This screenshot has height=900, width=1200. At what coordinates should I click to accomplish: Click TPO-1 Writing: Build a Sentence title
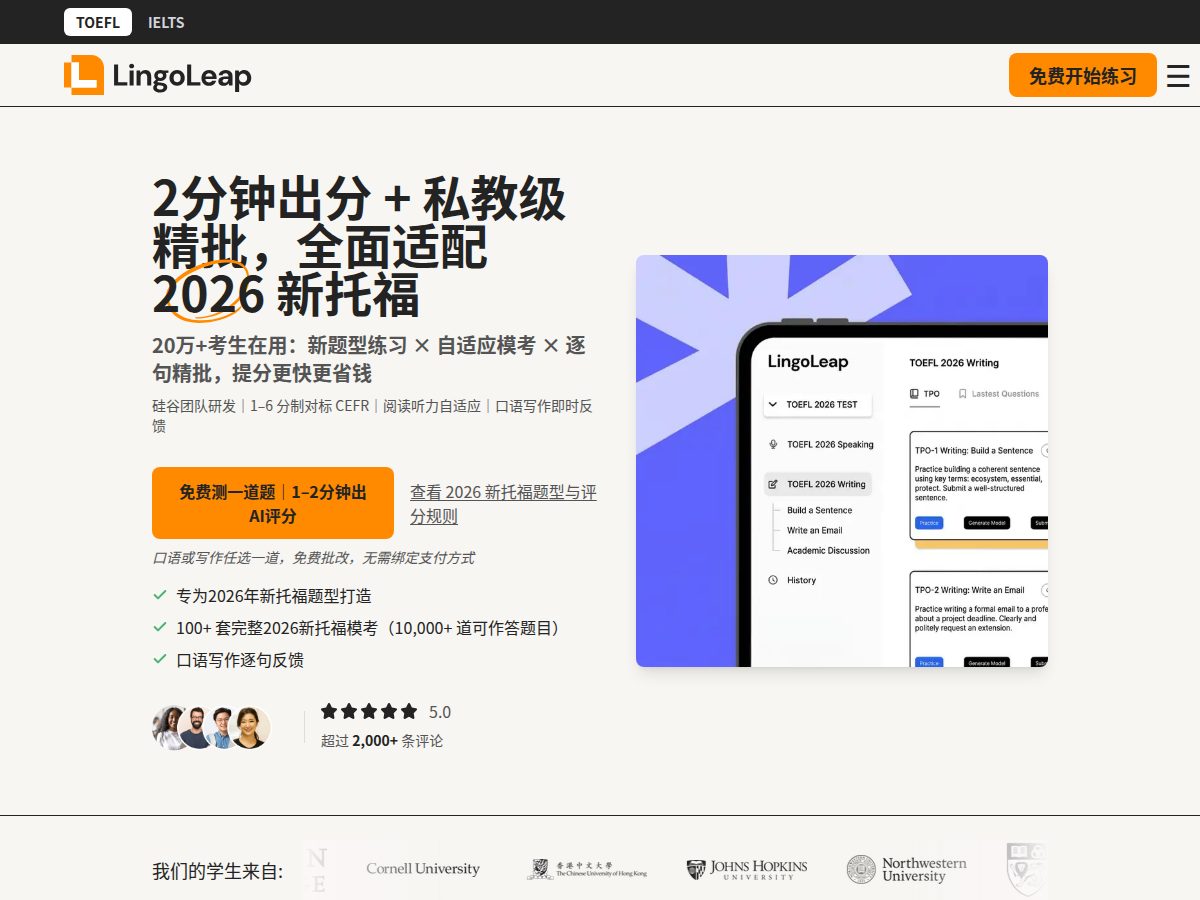coord(974,450)
